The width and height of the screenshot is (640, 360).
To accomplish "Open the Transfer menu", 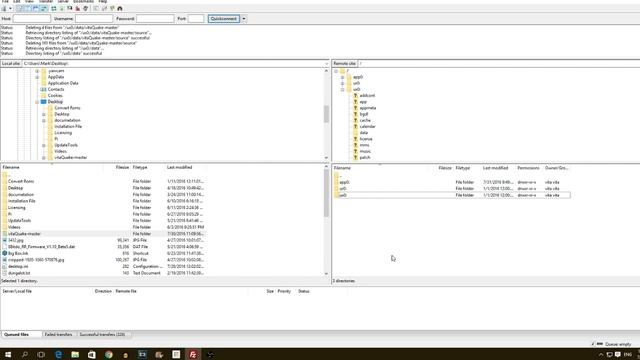I will [46, 2].
